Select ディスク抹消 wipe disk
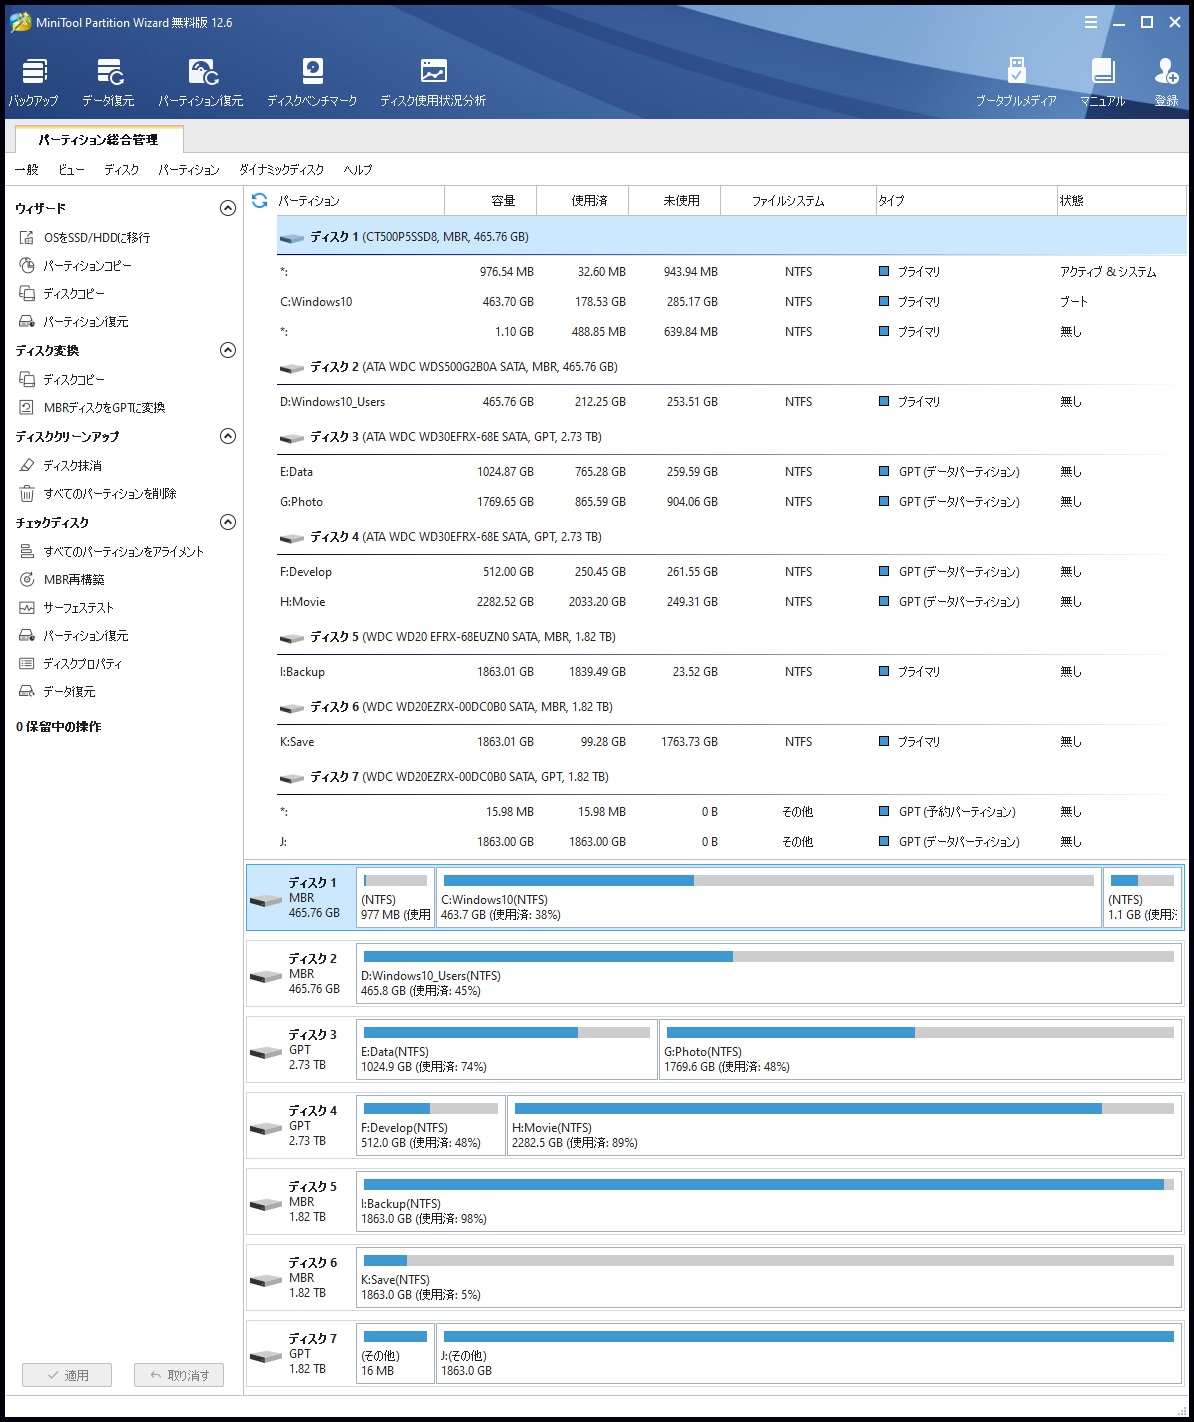Viewport: 1194px width, 1422px height. 60,466
